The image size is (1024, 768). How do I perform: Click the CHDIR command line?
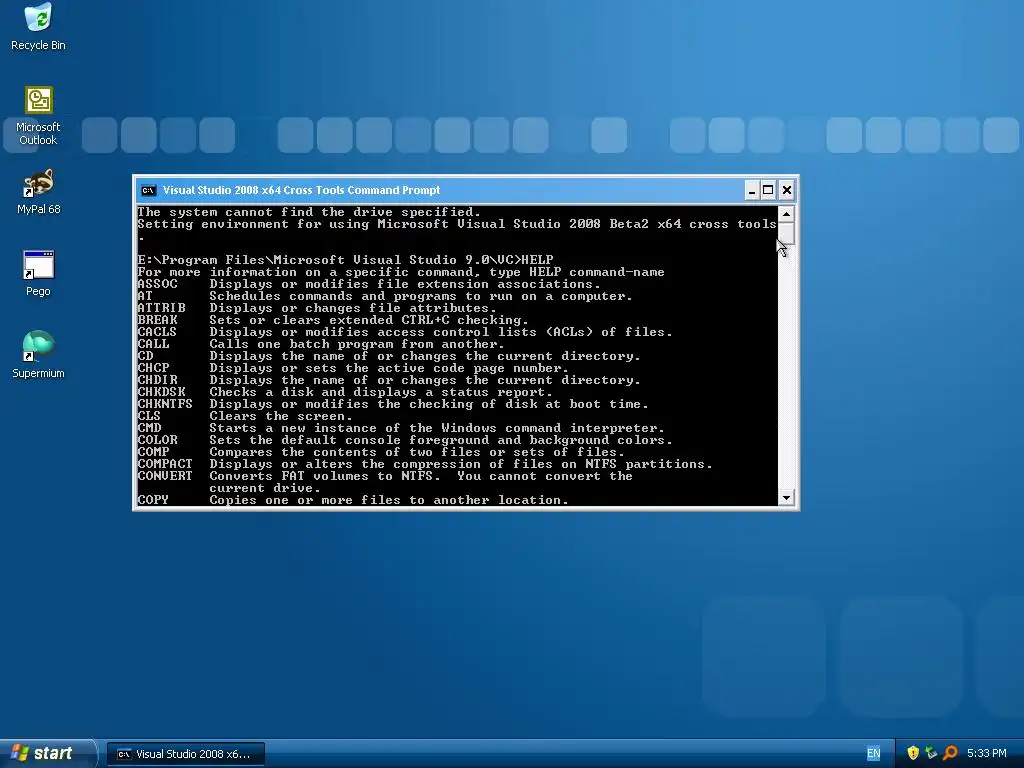[389, 380]
